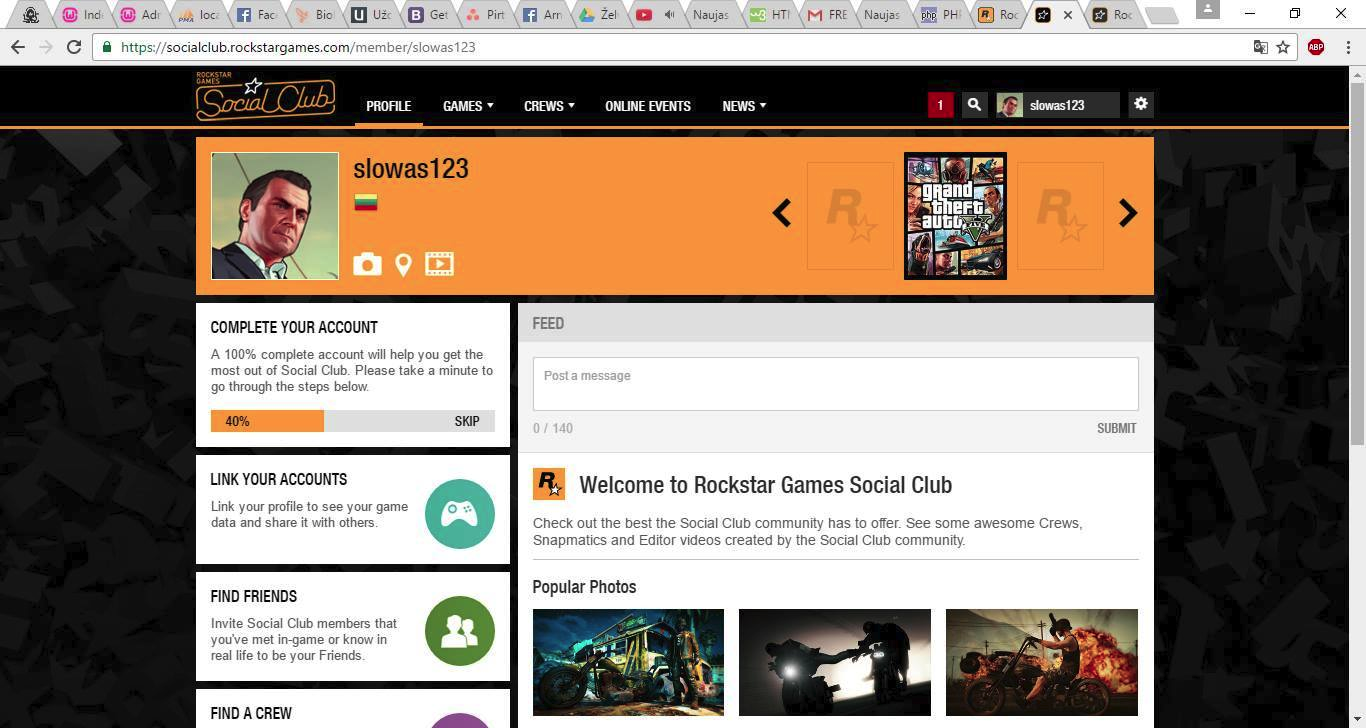
Task: Switch to the first Facebook tab
Action: 257,15
